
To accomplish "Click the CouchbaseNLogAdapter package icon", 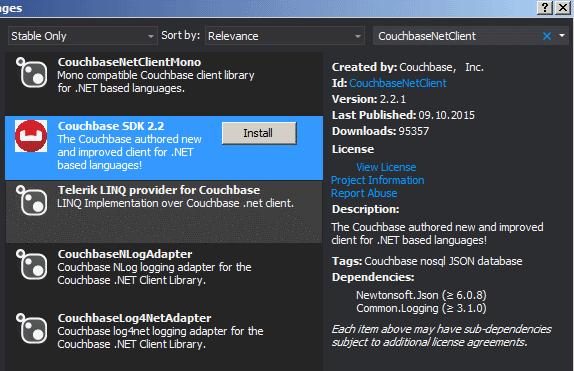I will 31,264.
